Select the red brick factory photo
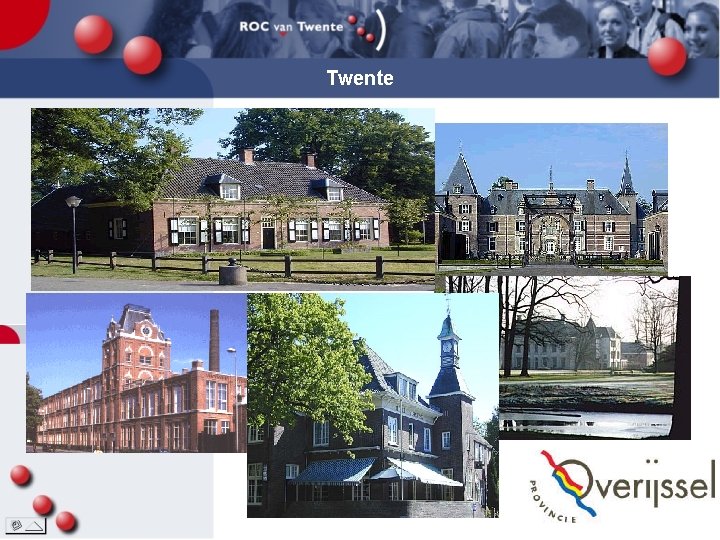The image size is (720, 540). tap(136, 373)
